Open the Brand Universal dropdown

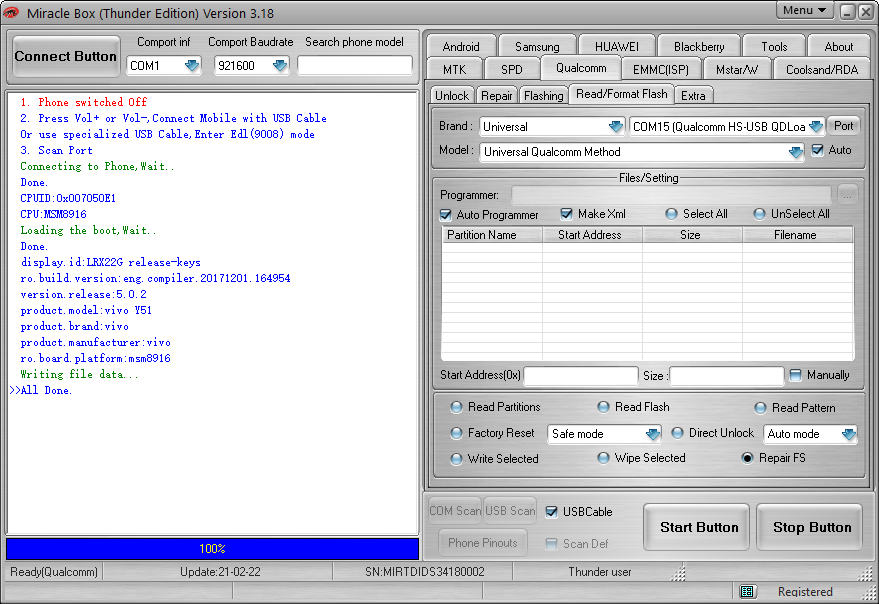616,127
